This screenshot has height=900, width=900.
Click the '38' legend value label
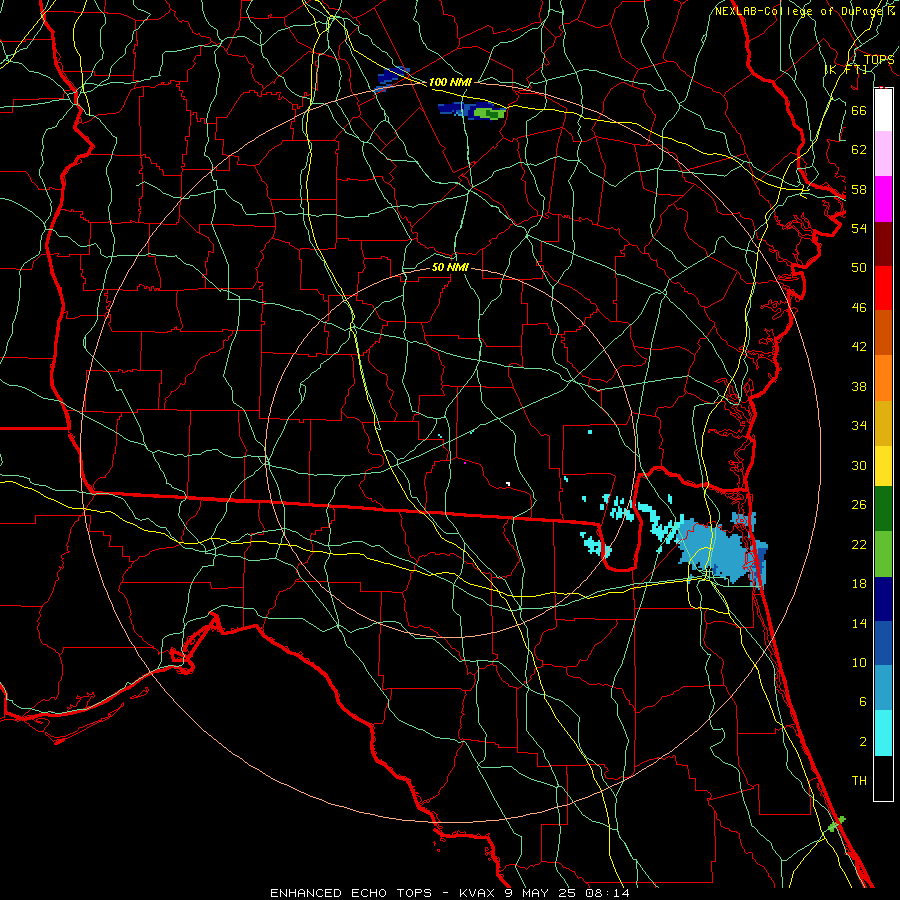[859, 386]
